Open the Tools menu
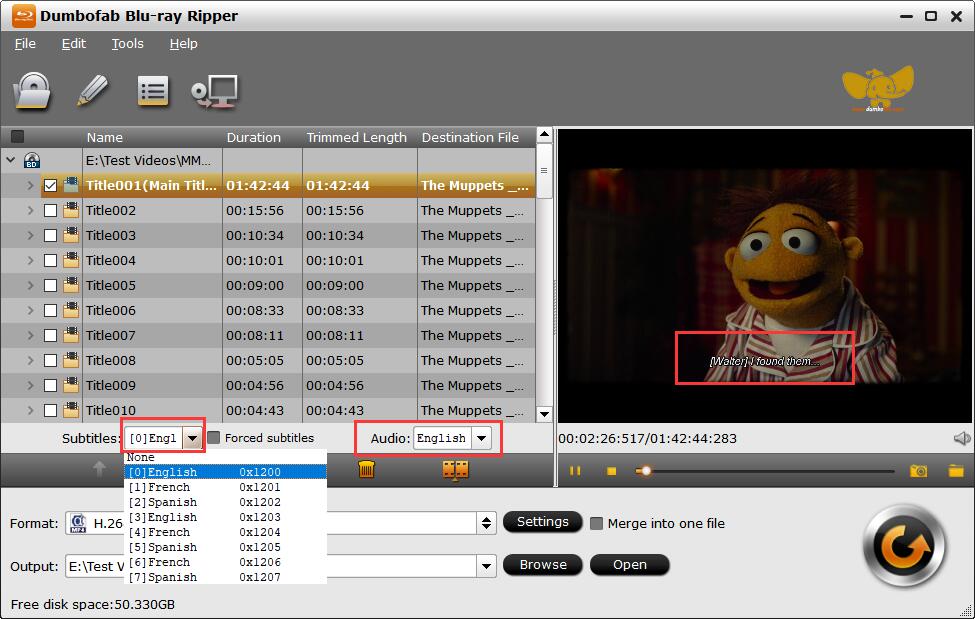975x619 pixels. click(x=127, y=44)
